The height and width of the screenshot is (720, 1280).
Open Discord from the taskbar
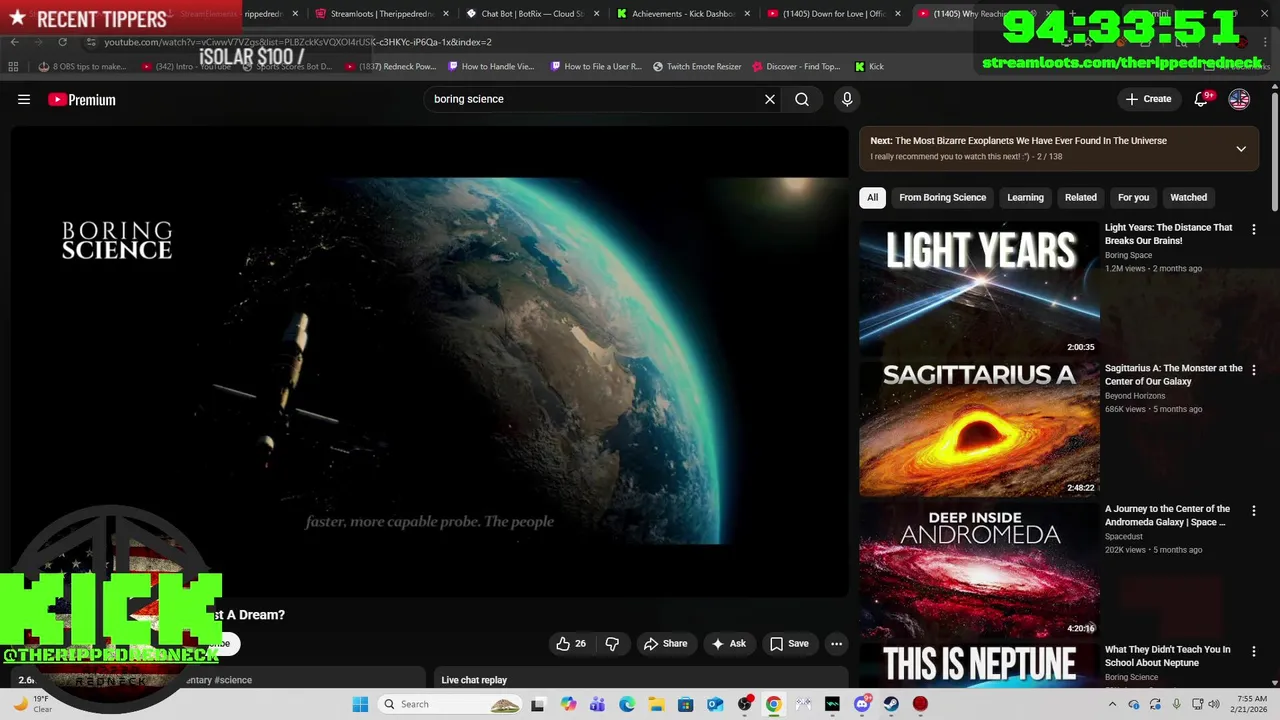(862, 704)
